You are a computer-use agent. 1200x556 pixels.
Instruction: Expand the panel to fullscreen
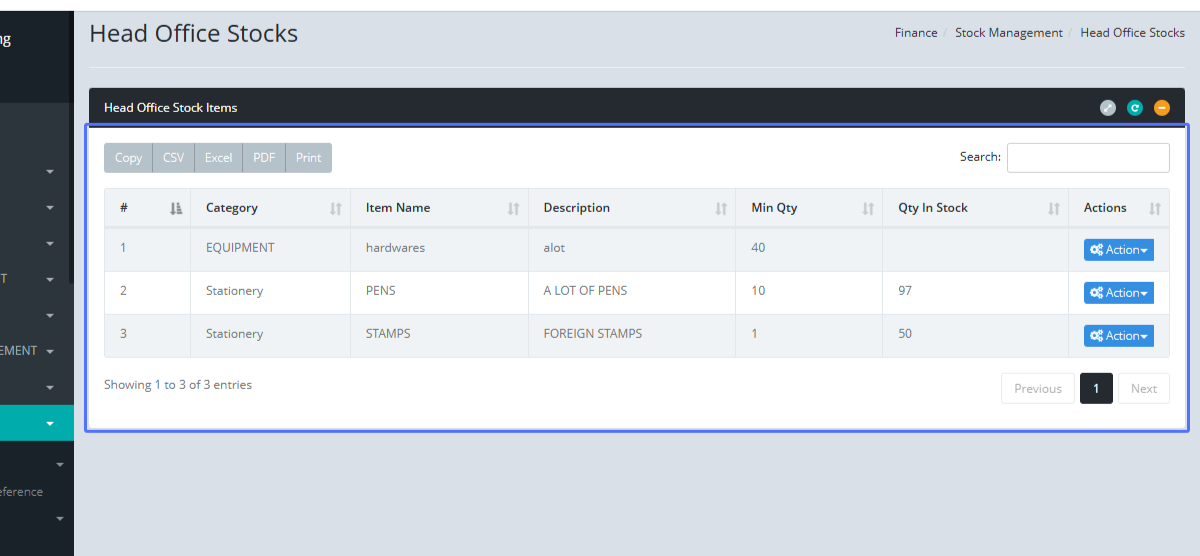coord(1107,108)
